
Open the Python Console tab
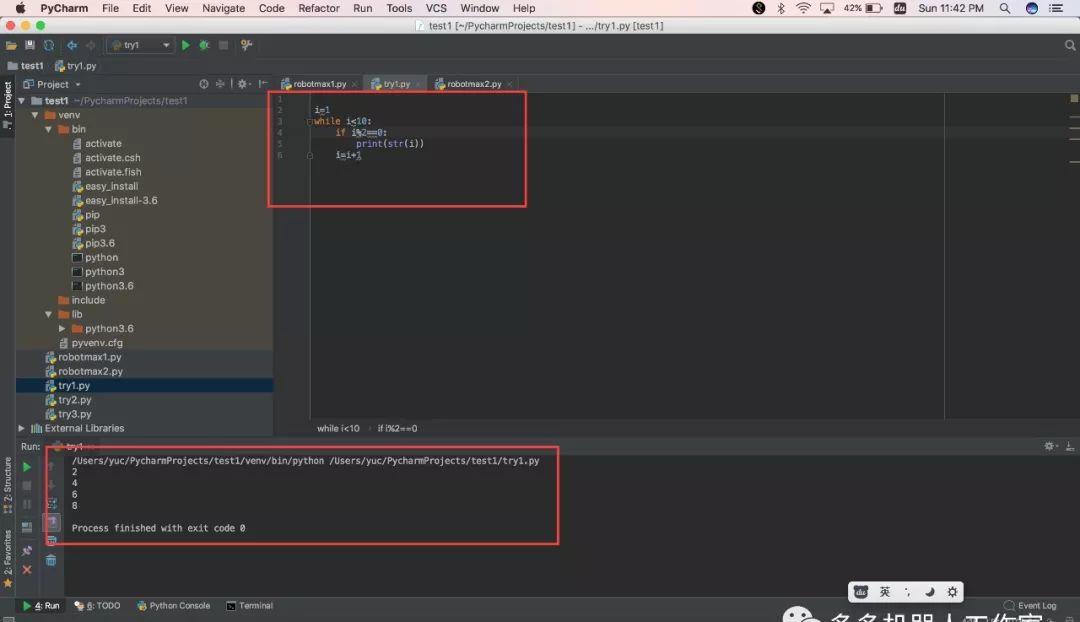174,605
